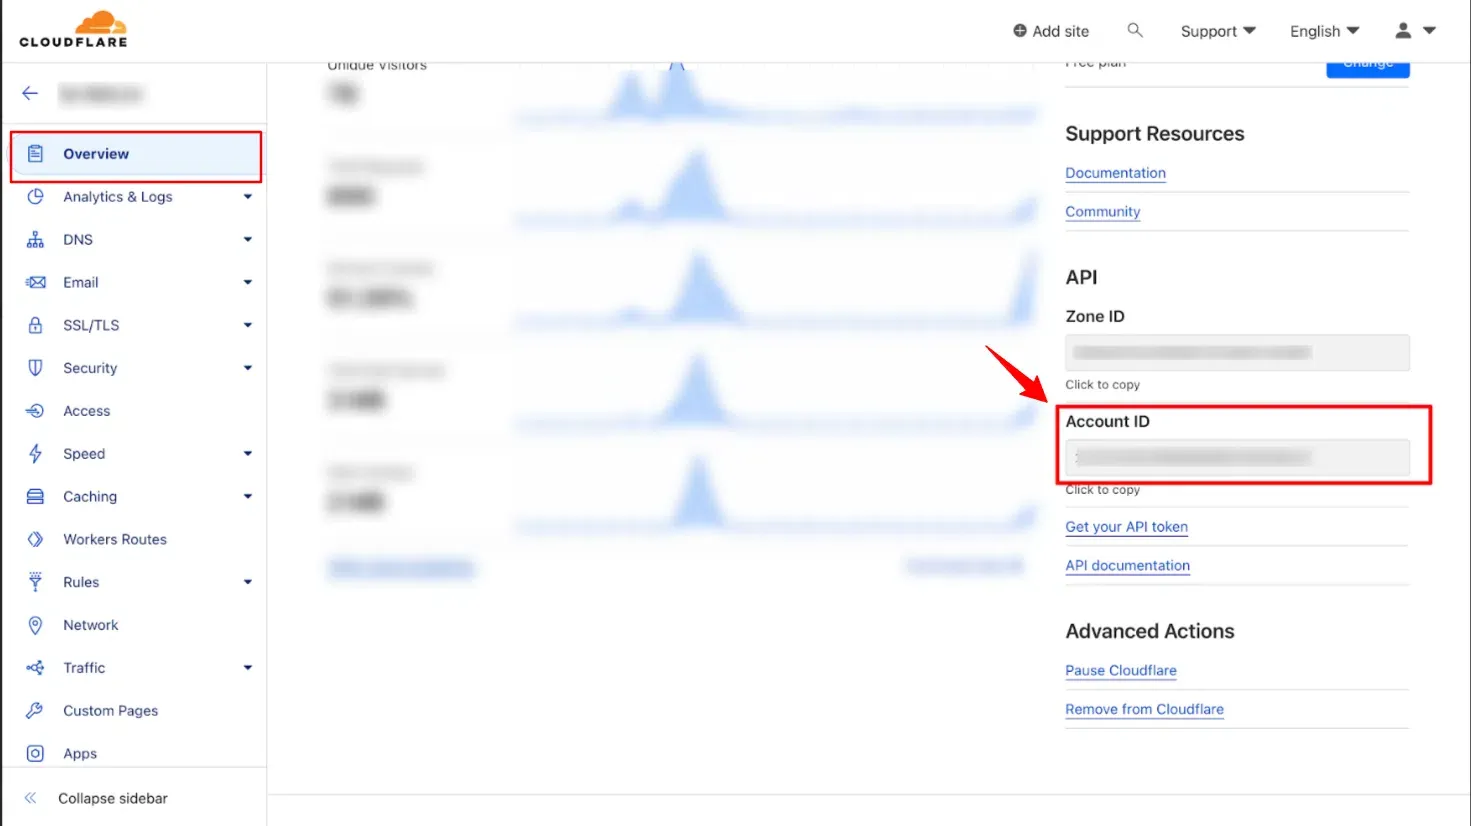Click the blurred site name in sidebar
The image size is (1471, 826).
coord(100,94)
